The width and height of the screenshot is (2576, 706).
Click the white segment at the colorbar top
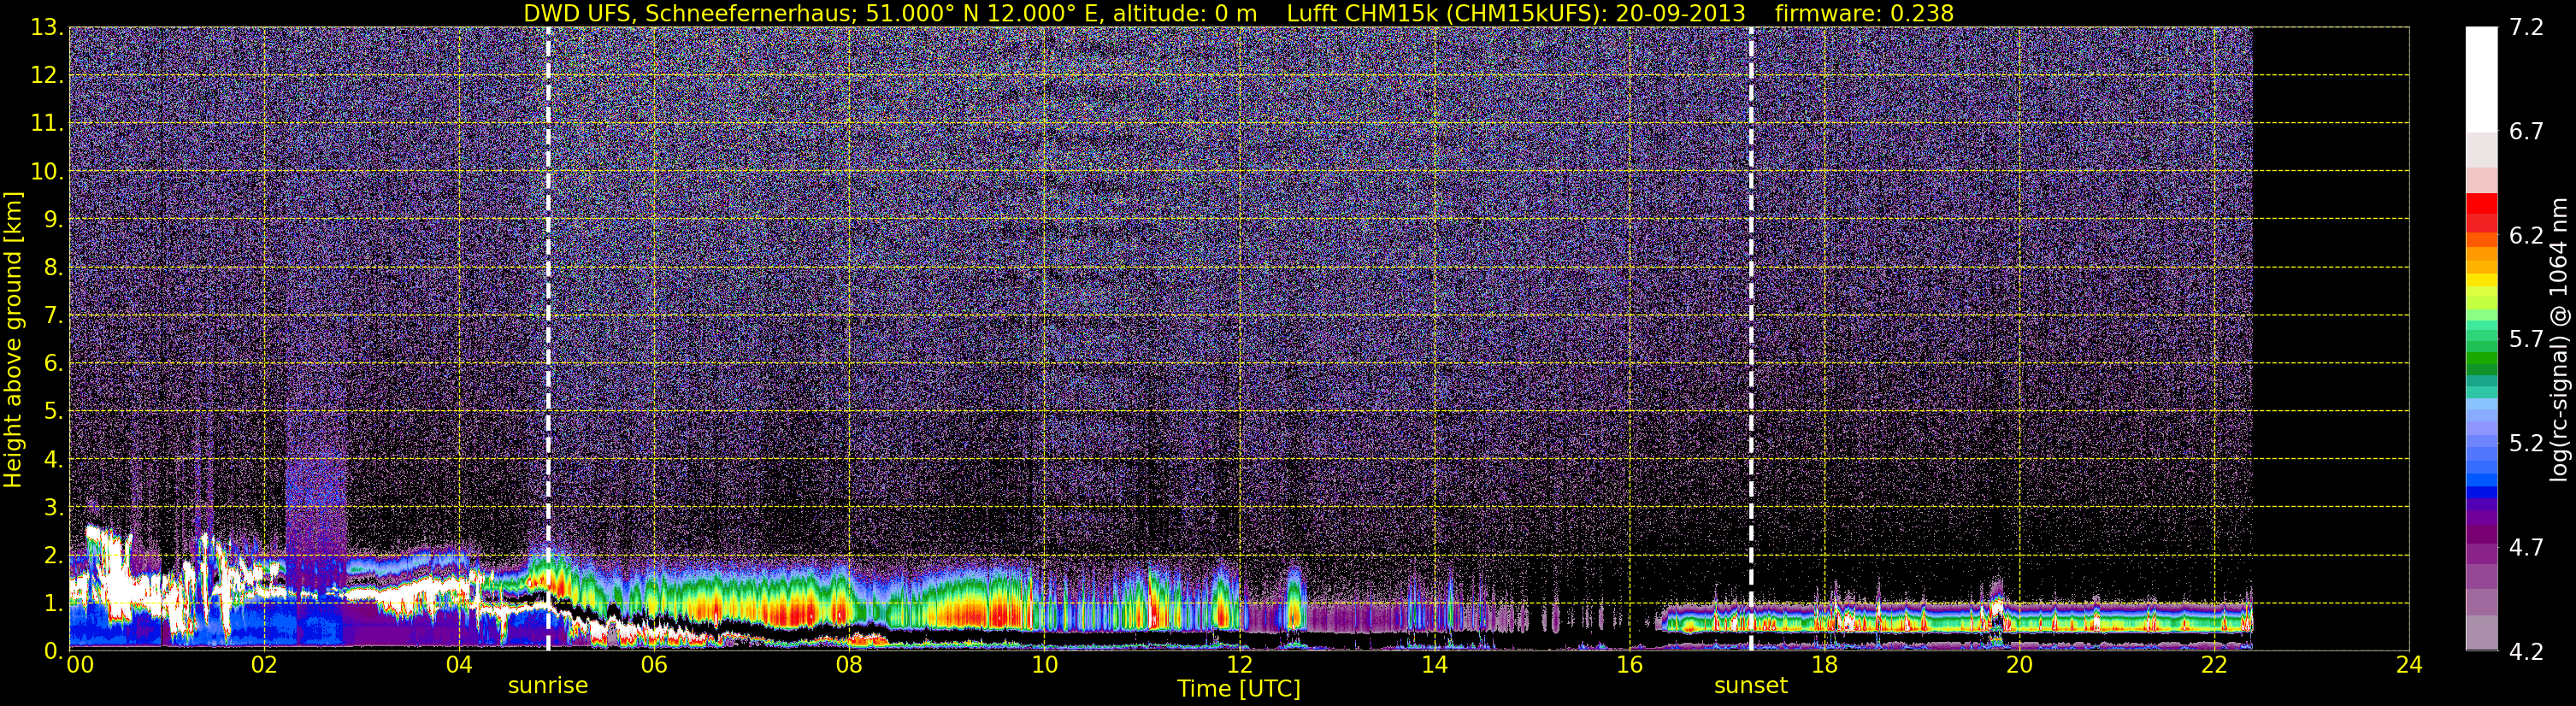pos(2481,80)
